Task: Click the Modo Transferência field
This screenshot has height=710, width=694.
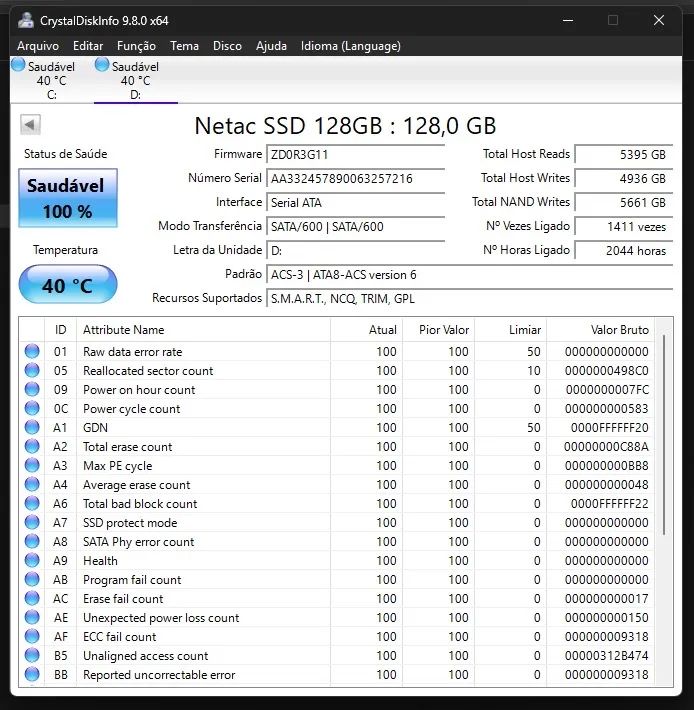Action: (x=356, y=226)
